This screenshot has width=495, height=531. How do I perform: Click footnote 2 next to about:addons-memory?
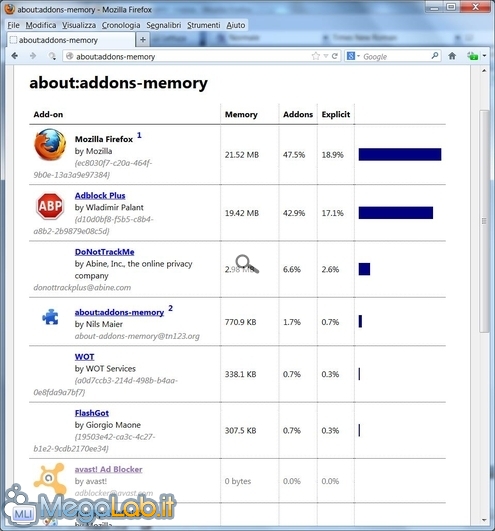(170, 308)
